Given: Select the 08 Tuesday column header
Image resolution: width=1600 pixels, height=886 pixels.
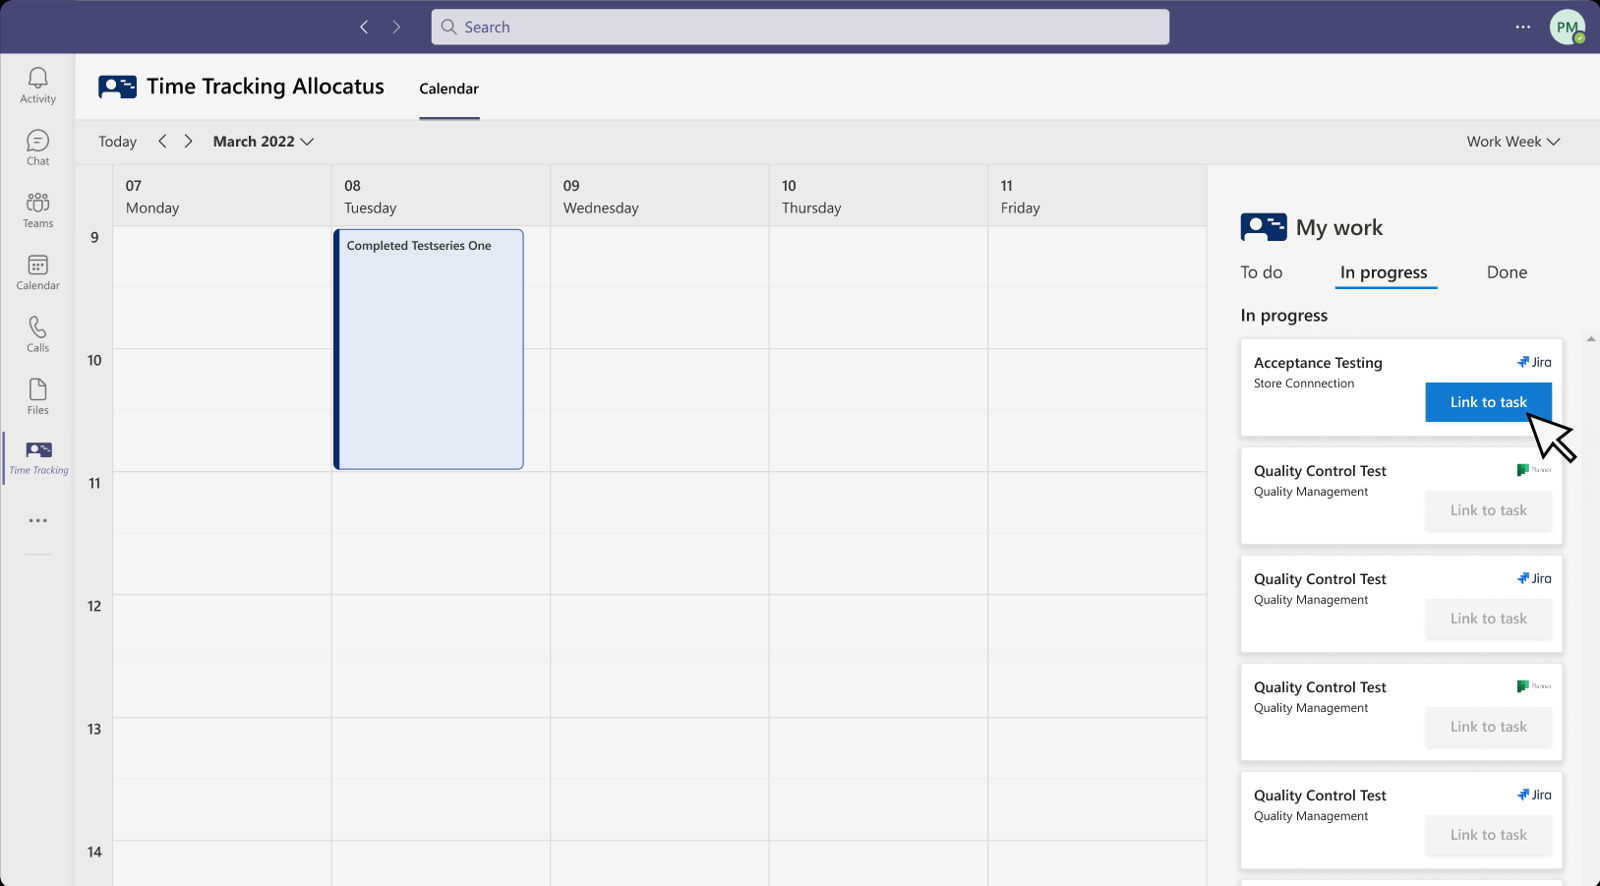Looking at the screenshot, I should pyautogui.click(x=441, y=196).
